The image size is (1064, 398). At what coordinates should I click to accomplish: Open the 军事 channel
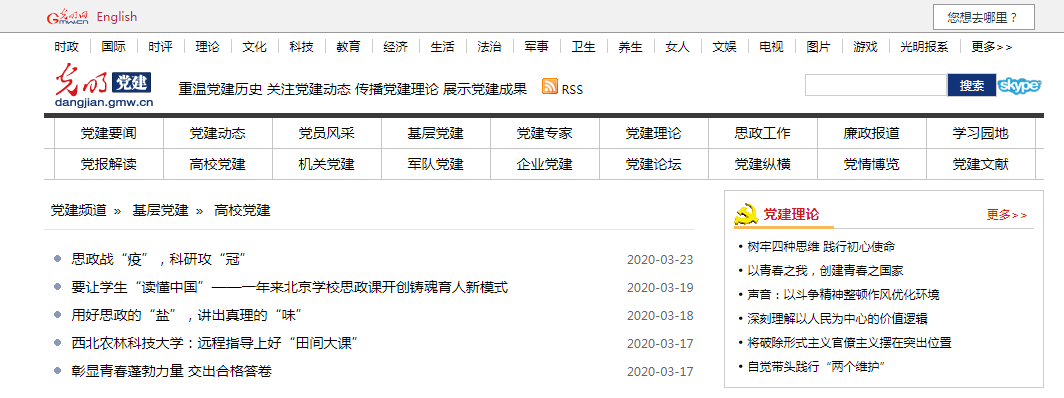point(536,47)
